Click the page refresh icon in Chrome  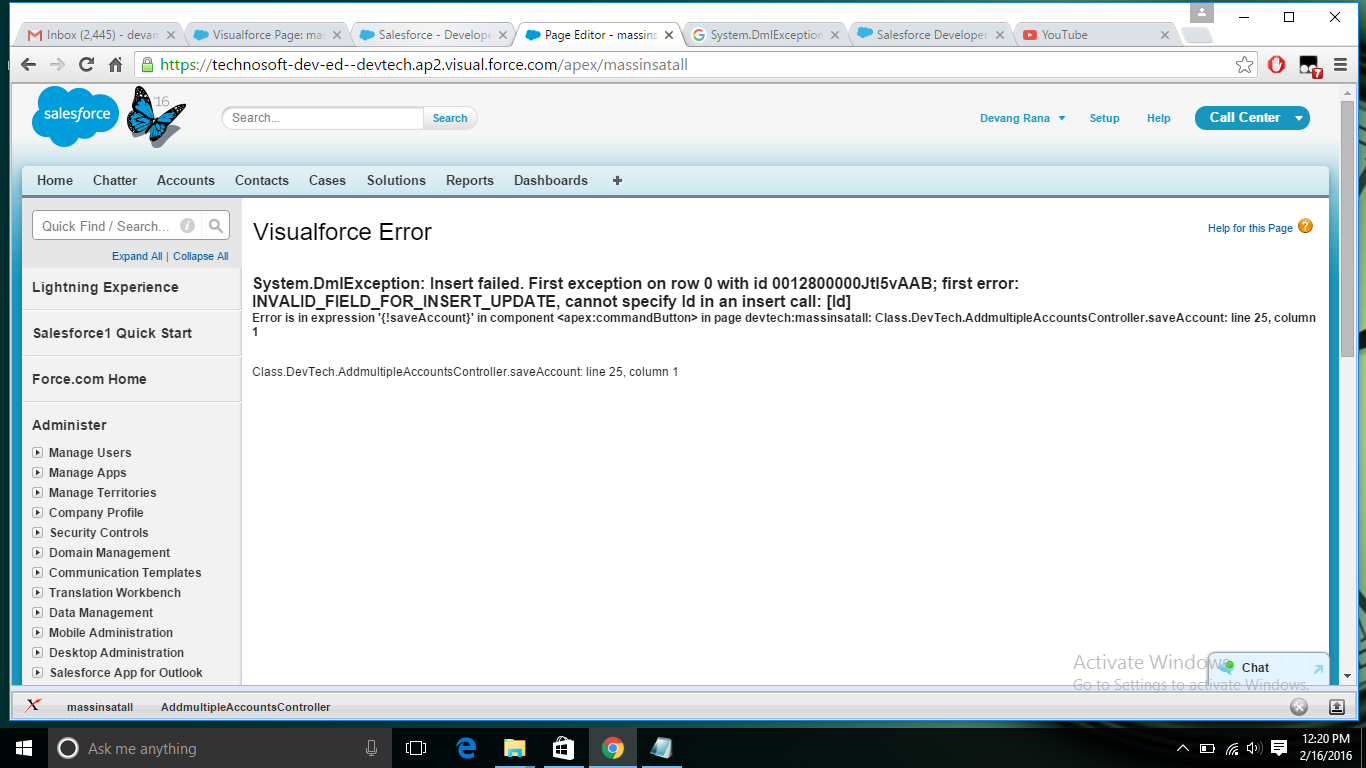point(87,64)
